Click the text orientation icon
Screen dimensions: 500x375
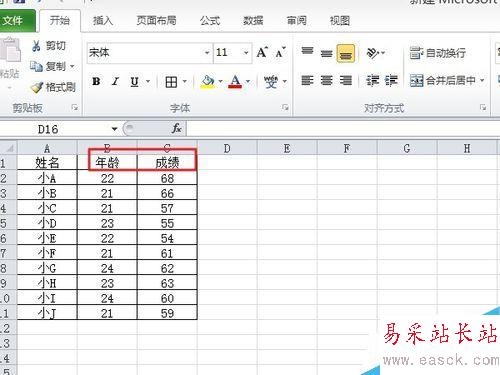pyautogui.click(x=372, y=53)
